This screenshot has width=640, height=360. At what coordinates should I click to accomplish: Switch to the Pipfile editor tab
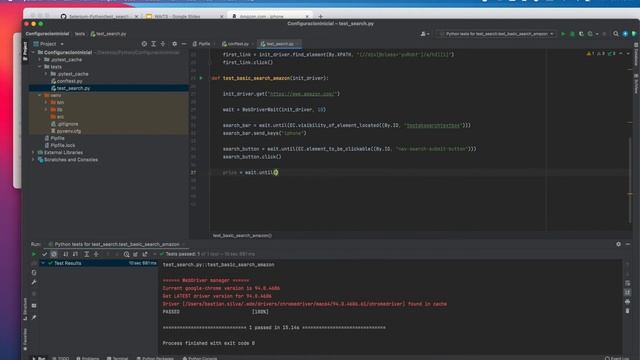202,44
